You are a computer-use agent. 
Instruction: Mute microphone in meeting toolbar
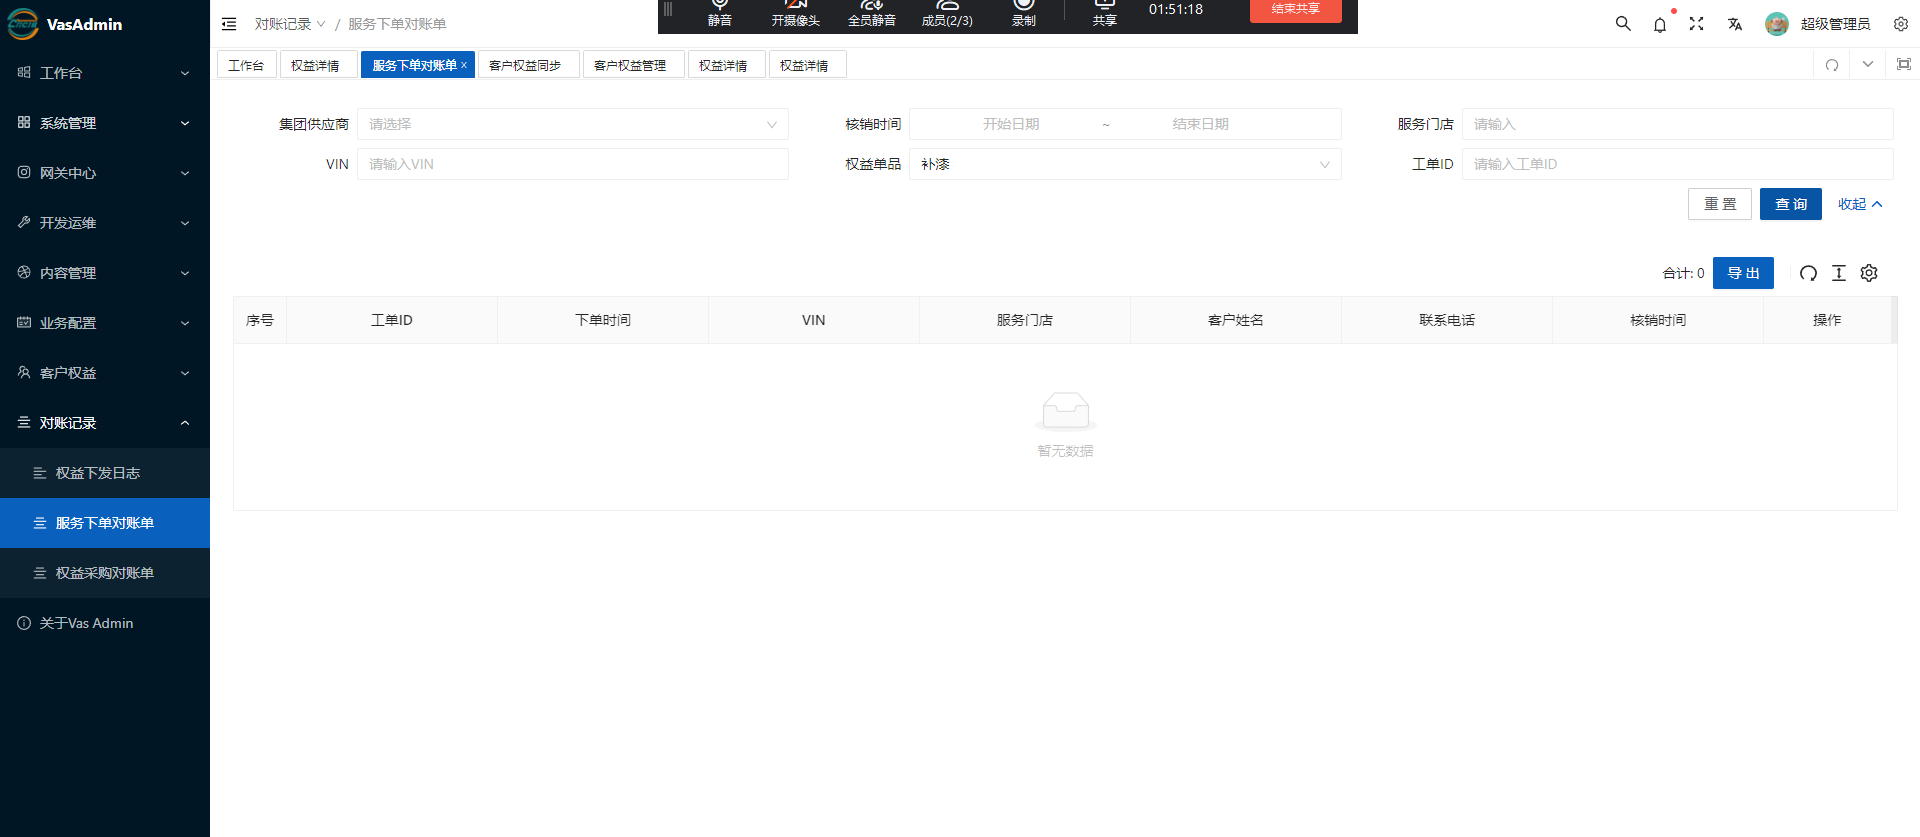pyautogui.click(x=720, y=13)
